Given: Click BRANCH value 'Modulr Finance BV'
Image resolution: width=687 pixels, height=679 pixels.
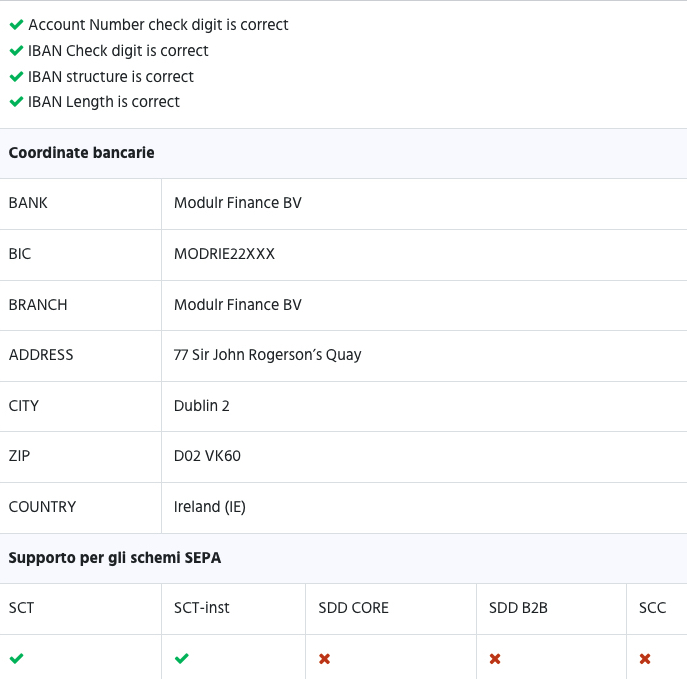Looking at the screenshot, I should click(237, 304).
